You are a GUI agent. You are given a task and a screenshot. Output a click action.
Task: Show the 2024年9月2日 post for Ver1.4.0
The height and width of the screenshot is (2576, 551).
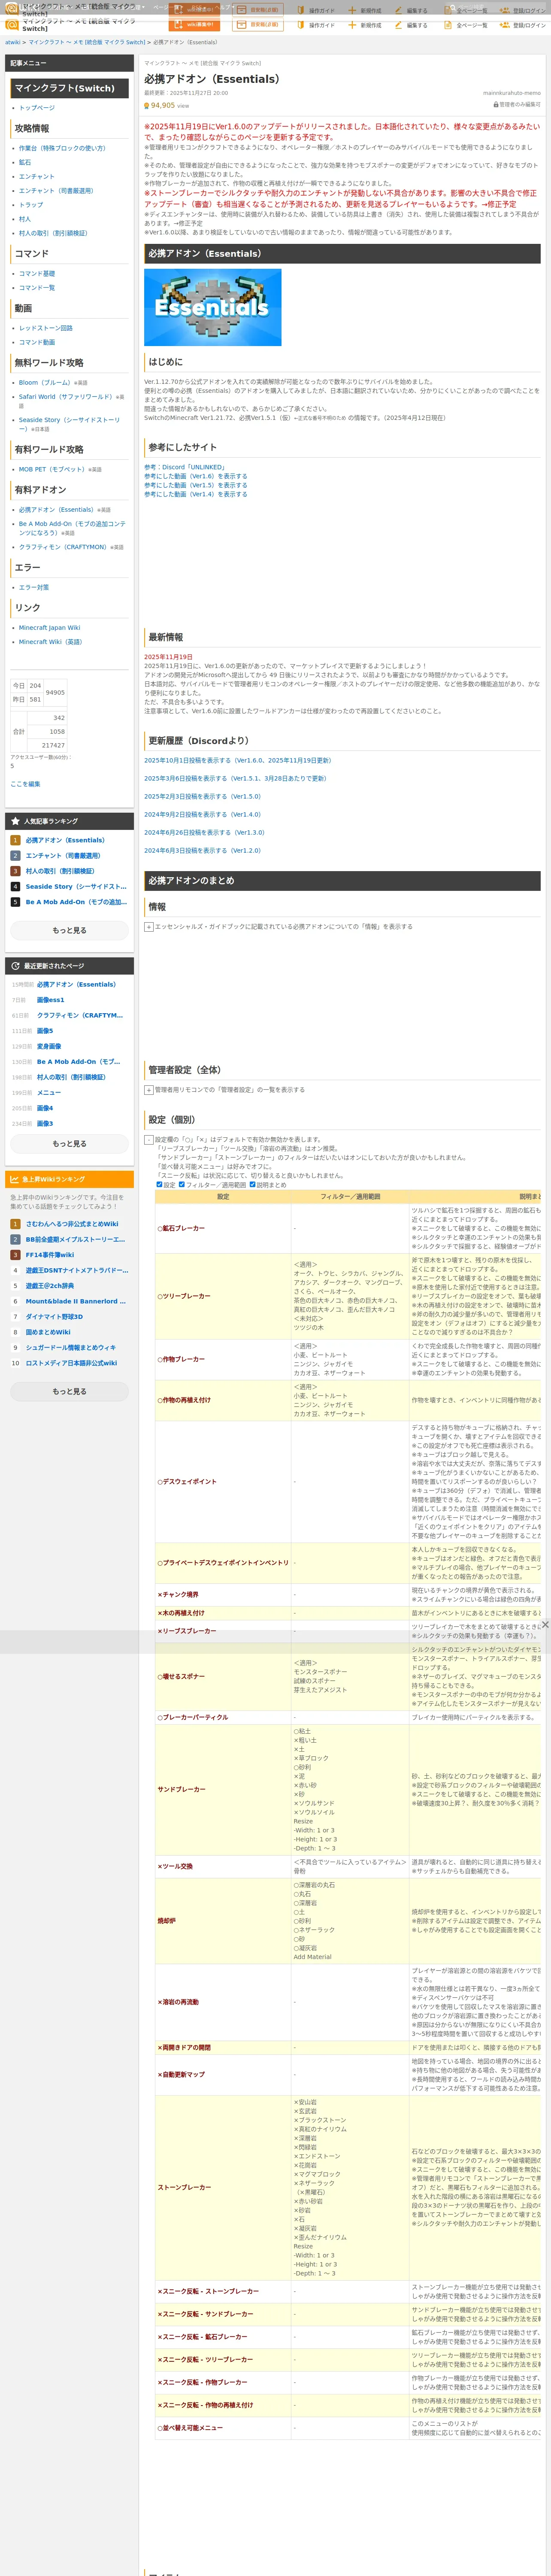tap(202, 814)
